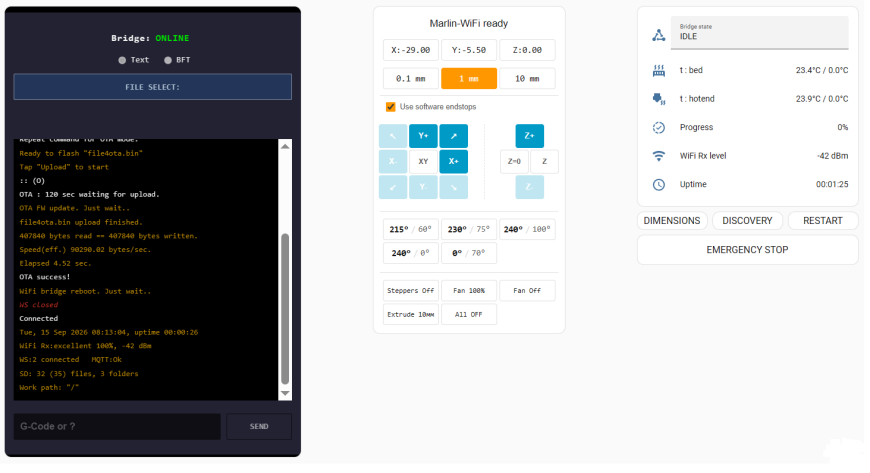Apply 240° / 0° temperature preset

coord(411,253)
